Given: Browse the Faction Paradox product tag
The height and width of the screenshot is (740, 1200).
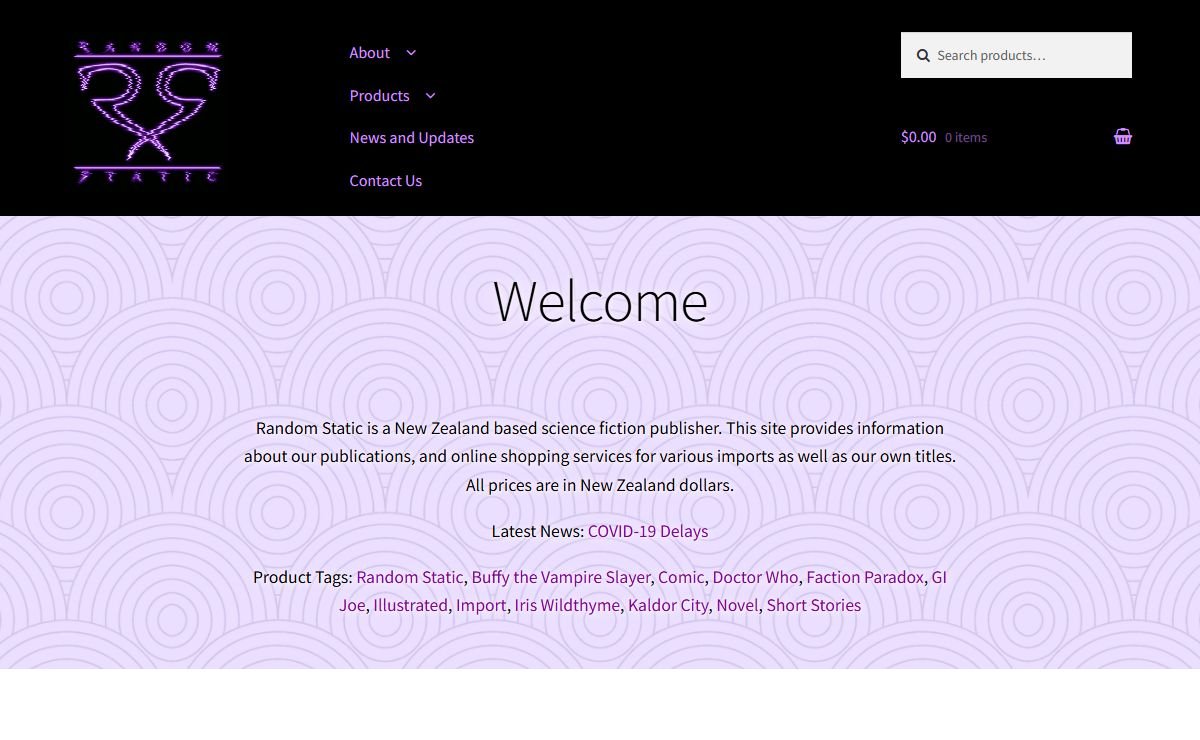Looking at the screenshot, I should [865, 577].
